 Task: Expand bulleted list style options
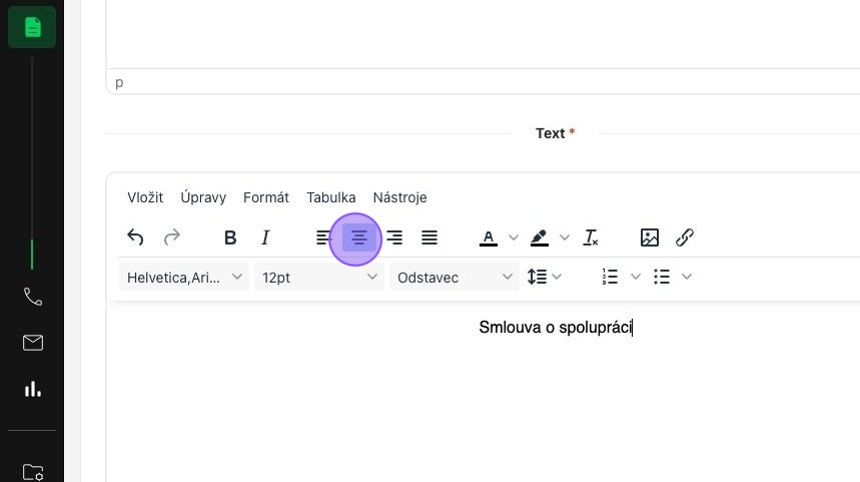click(x=687, y=277)
